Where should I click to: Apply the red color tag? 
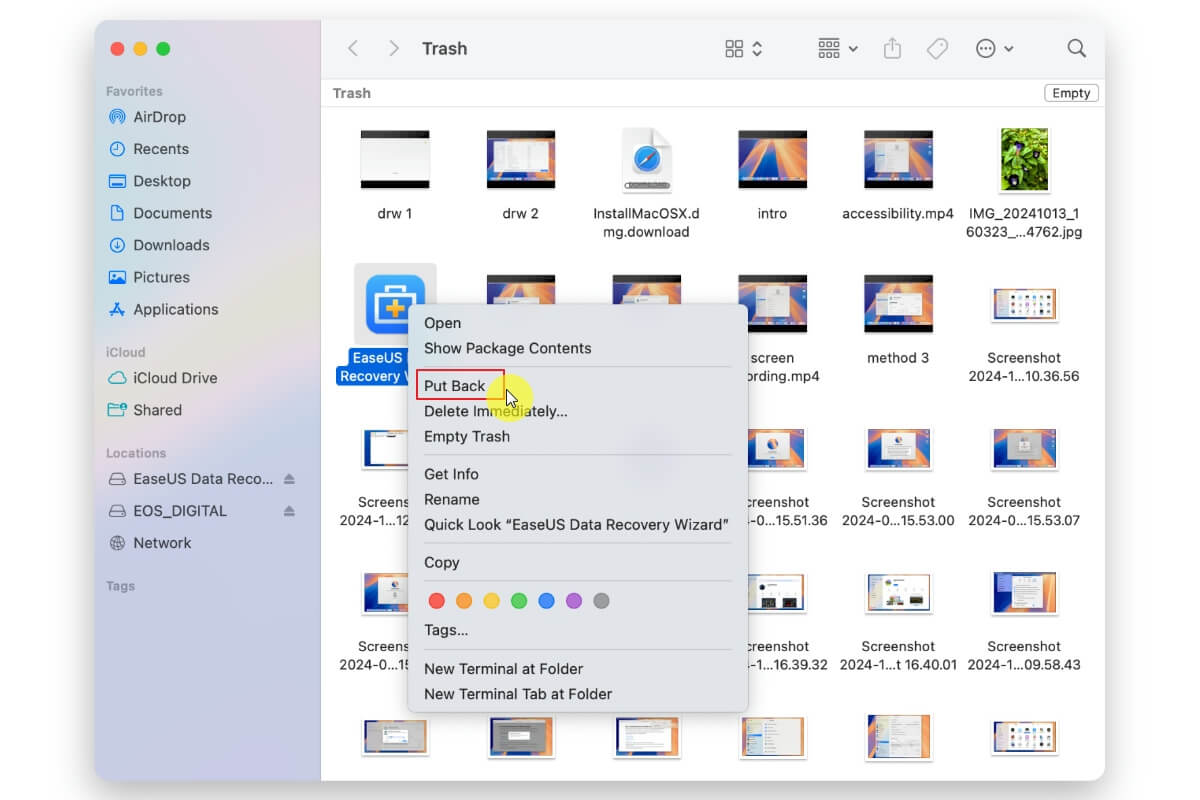click(436, 601)
